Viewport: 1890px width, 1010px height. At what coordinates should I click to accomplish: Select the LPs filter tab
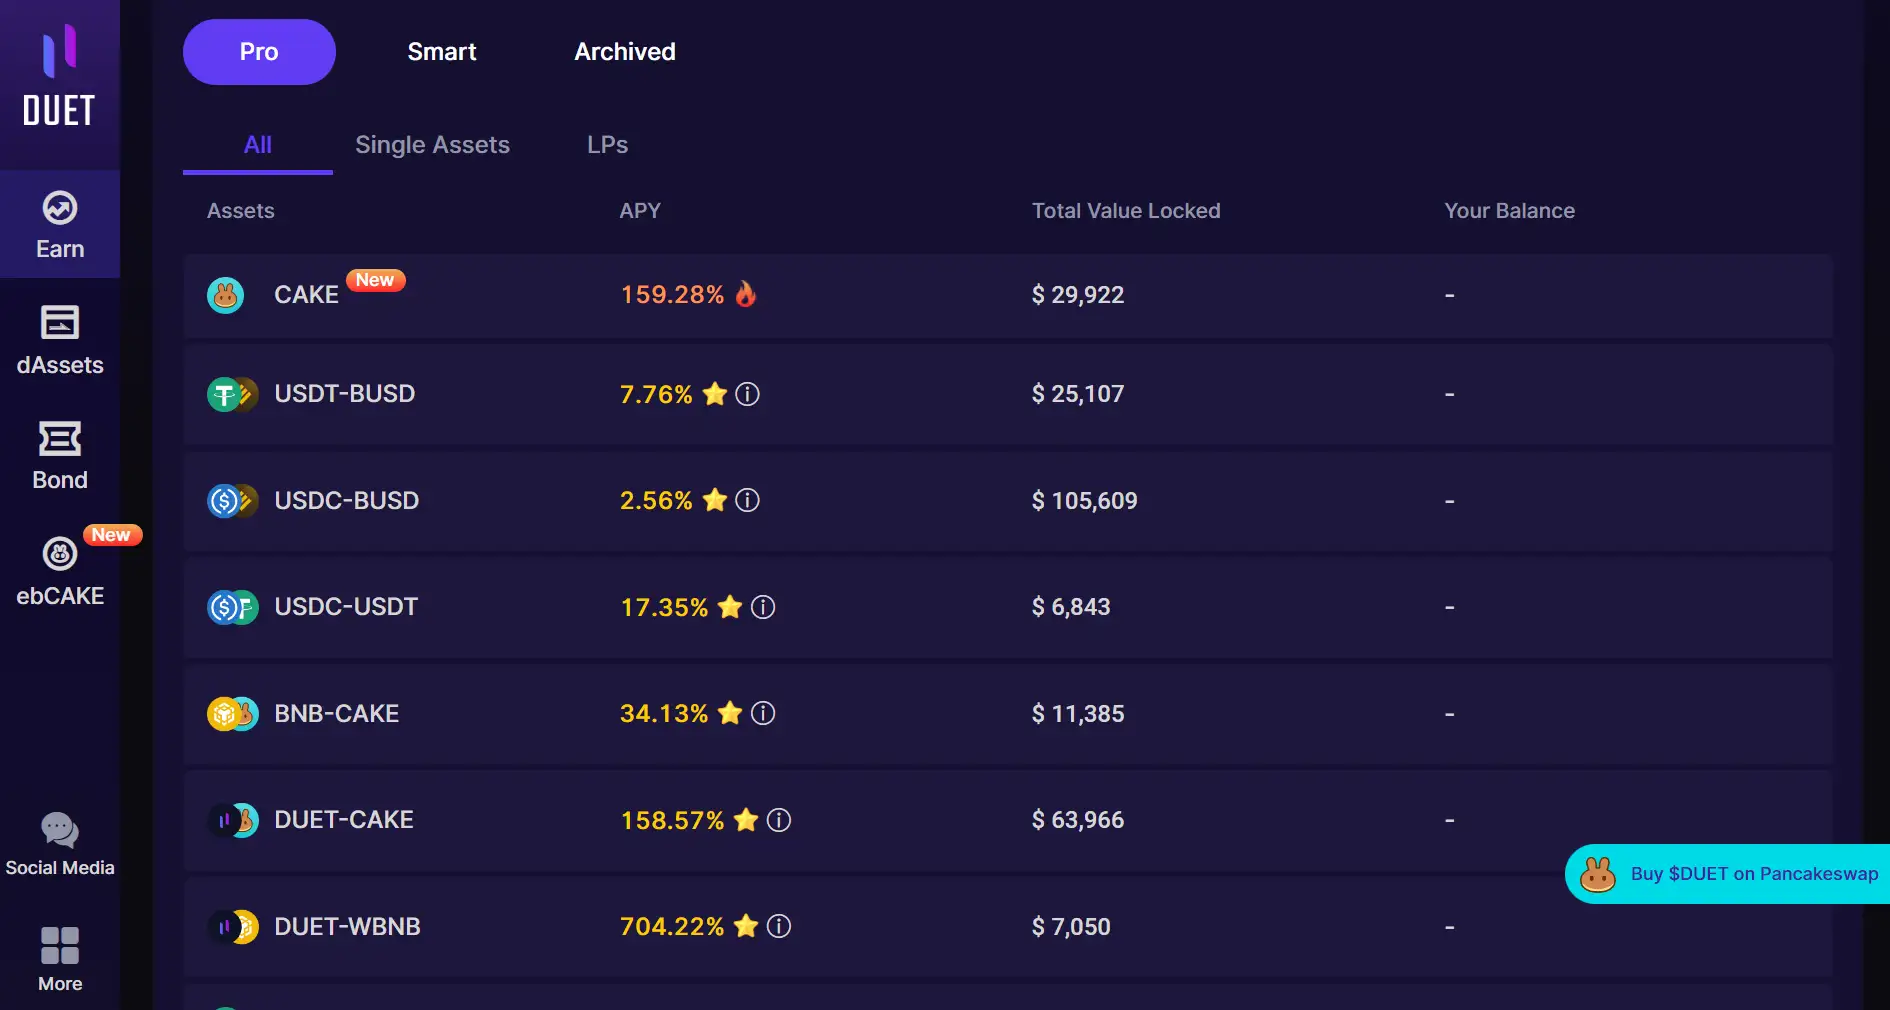pos(607,145)
